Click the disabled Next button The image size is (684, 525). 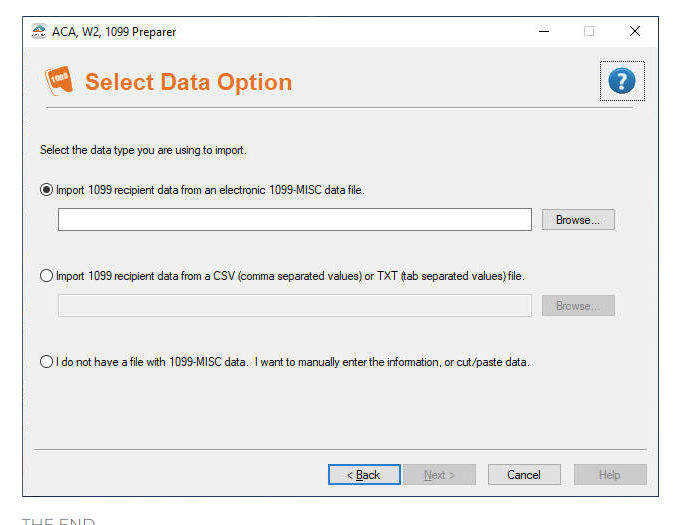pos(439,475)
